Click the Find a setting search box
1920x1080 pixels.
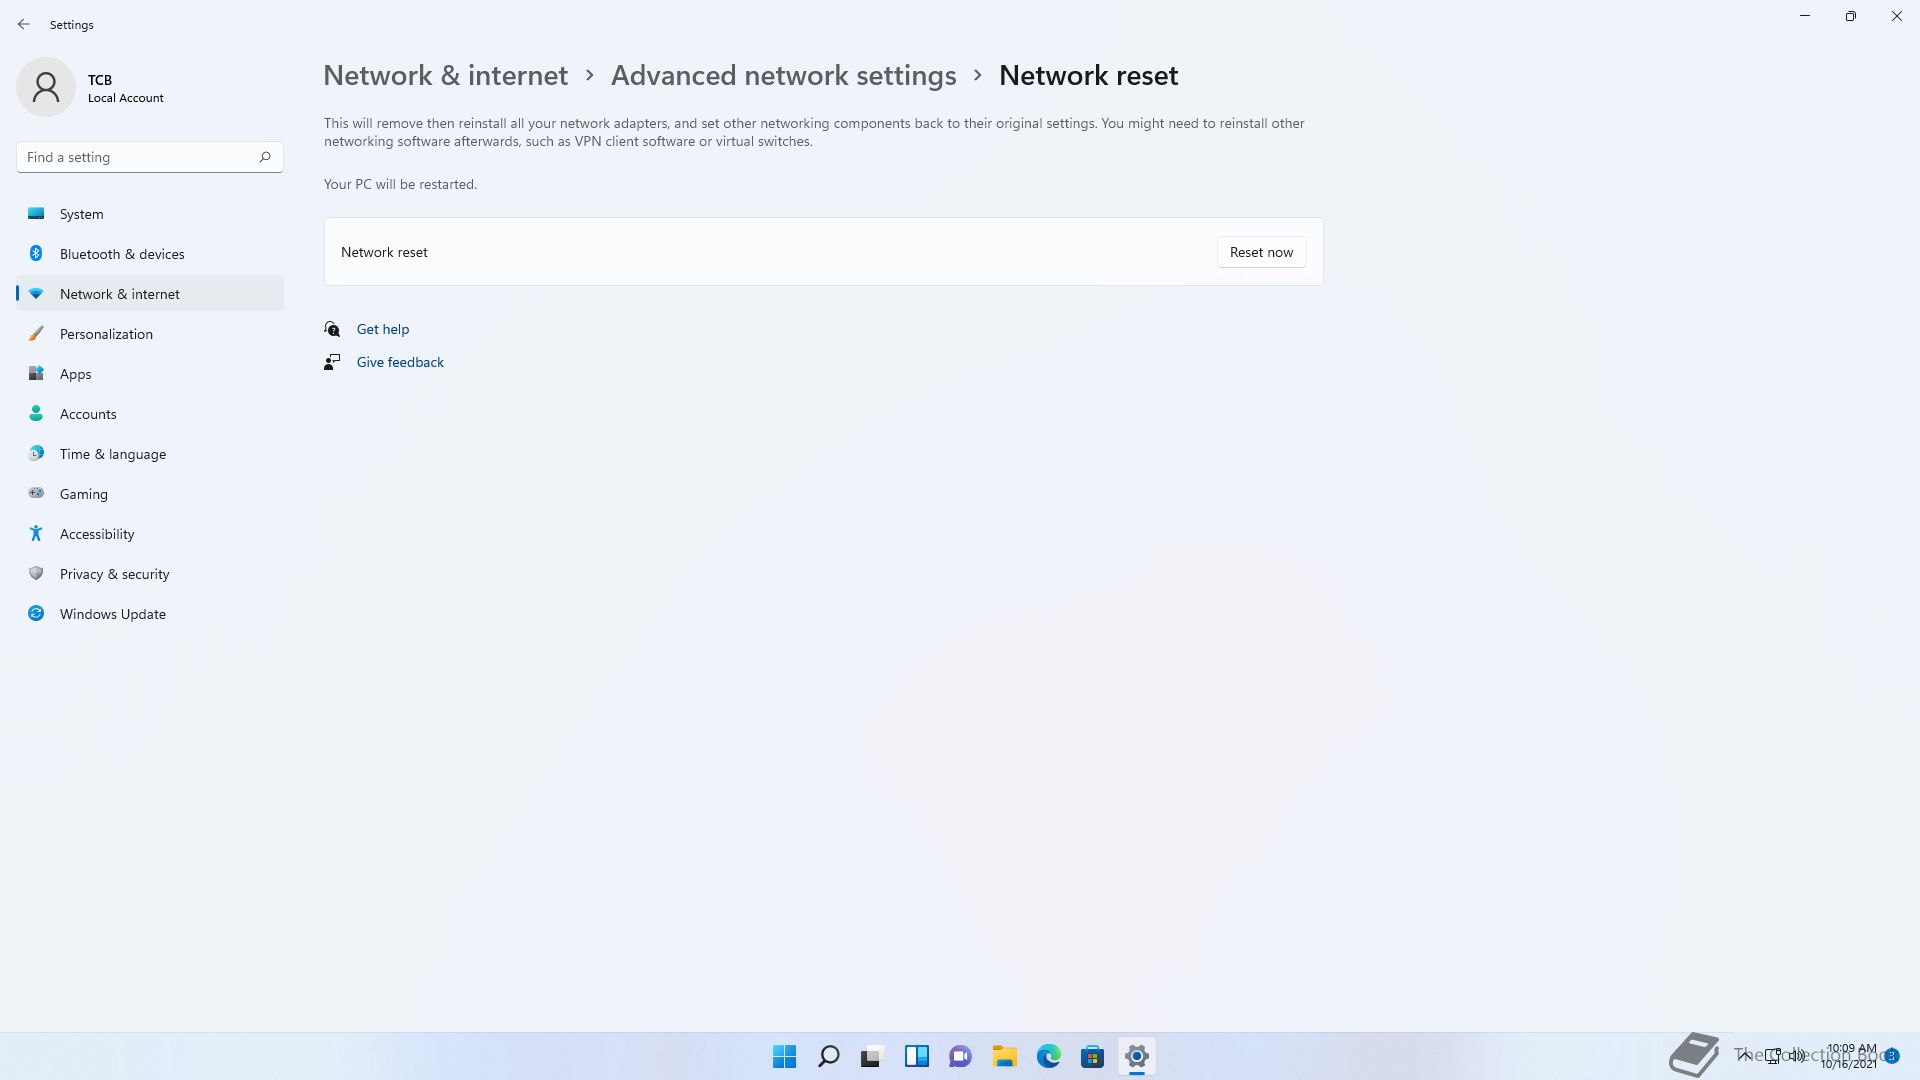tap(150, 157)
